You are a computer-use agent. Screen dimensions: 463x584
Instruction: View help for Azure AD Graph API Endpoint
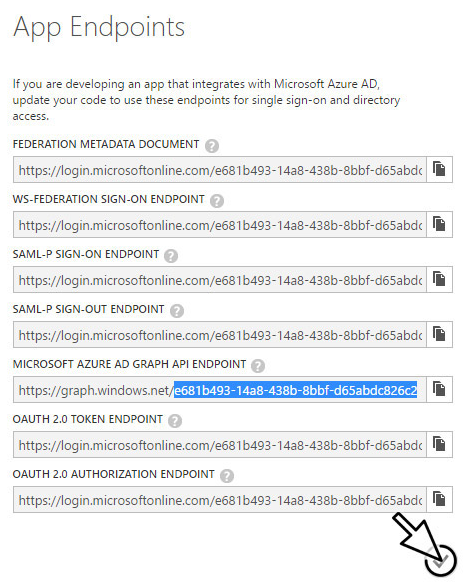(258, 365)
